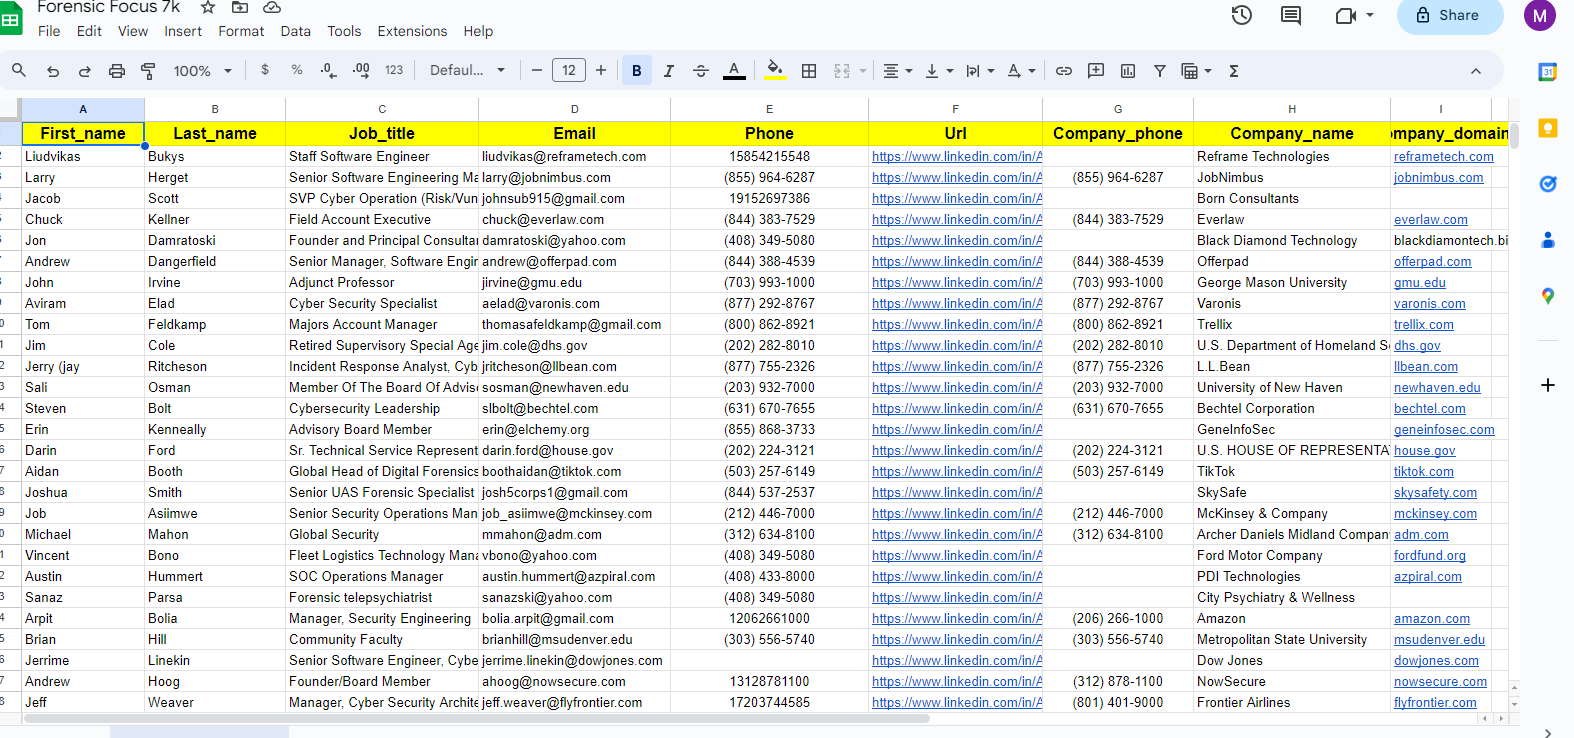Click the Move to folder icon
Viewport: 1574px width, 738px height.
point(240,7)
